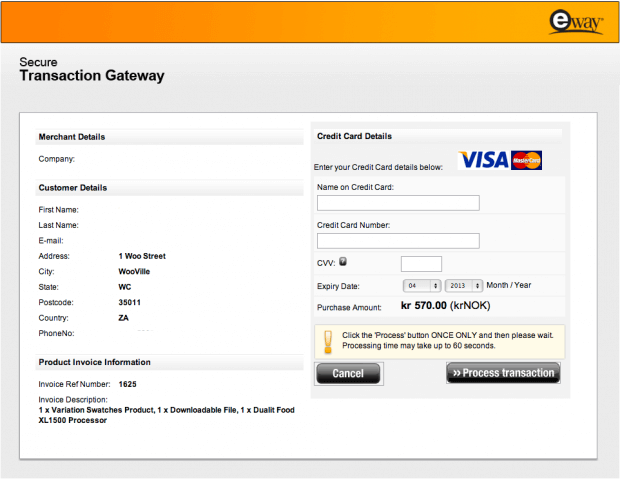Click the Process transaction button
Image resolution: width=620 pixels, height=479 pixels.
(503, 373)
